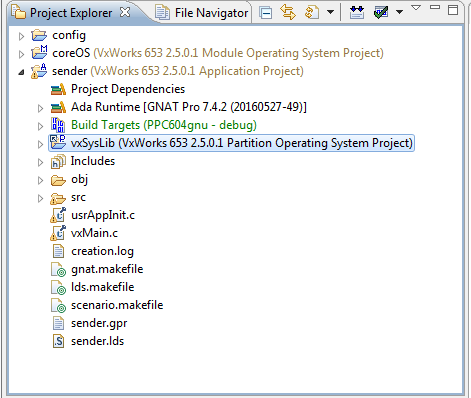
Task: Click the obj folder icon
Action: [x=58, y=180]
